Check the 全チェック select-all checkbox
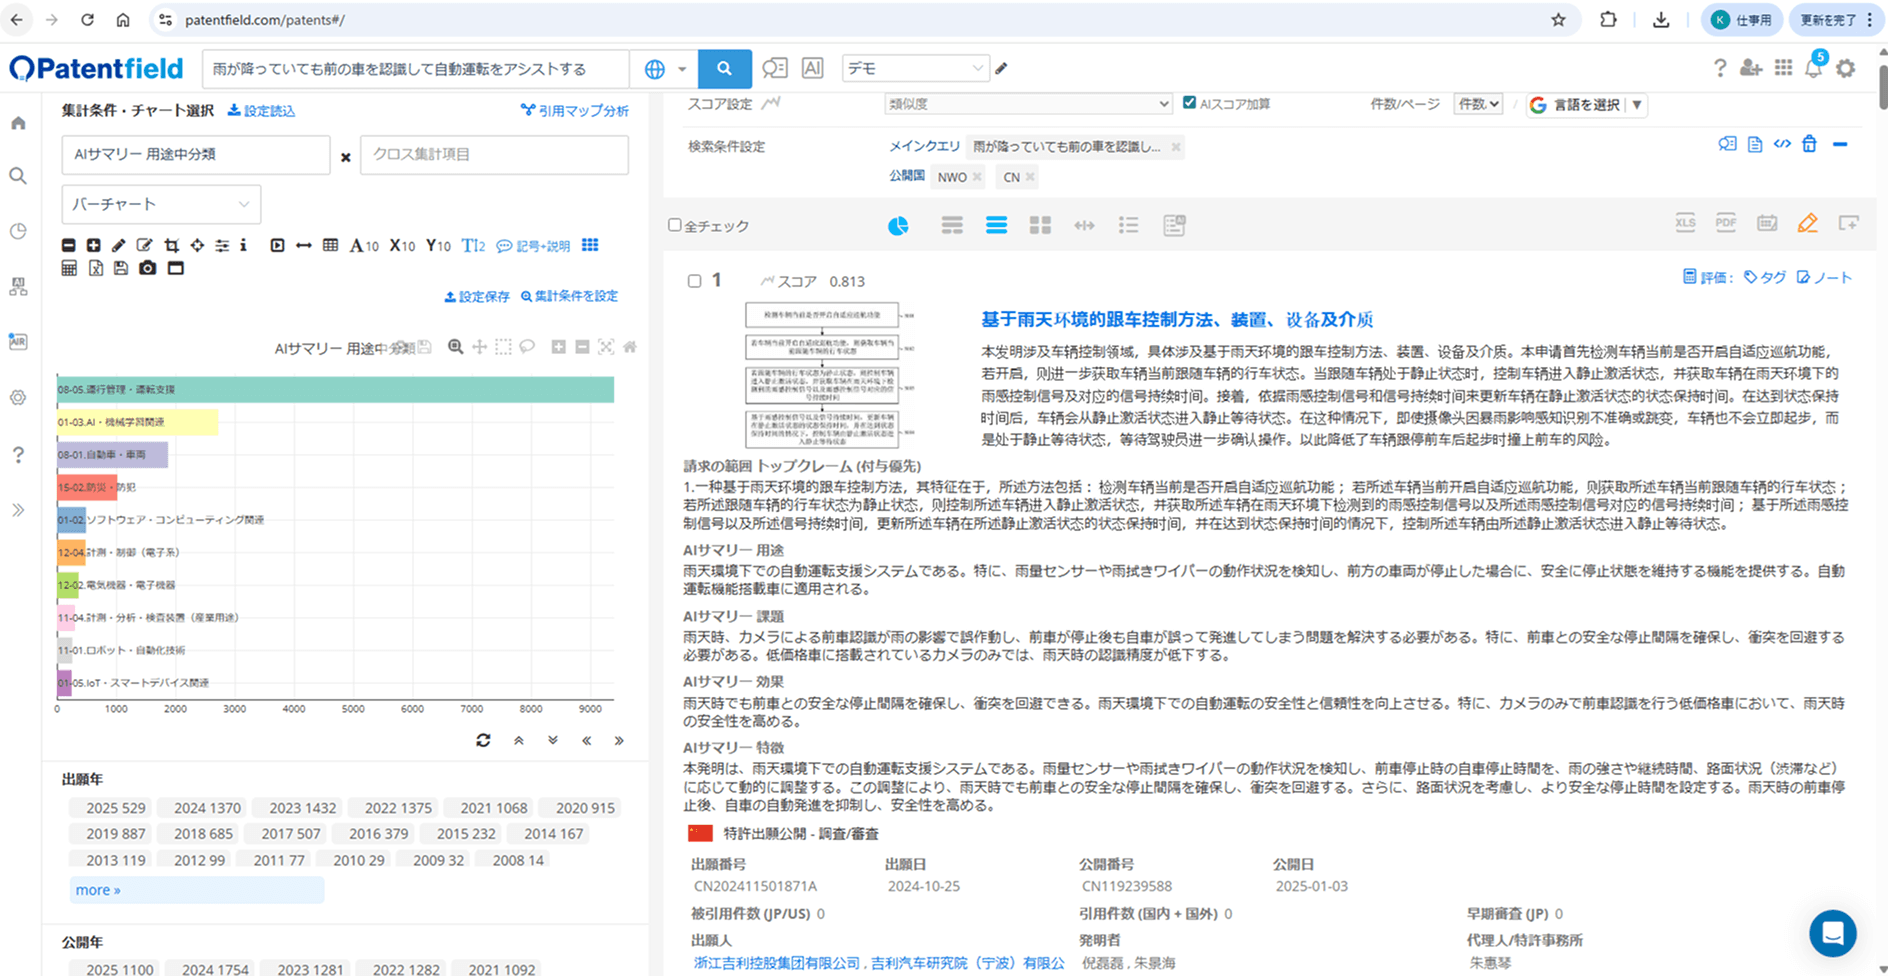Screen dimensions: 1888x976 tap(675, 226)
